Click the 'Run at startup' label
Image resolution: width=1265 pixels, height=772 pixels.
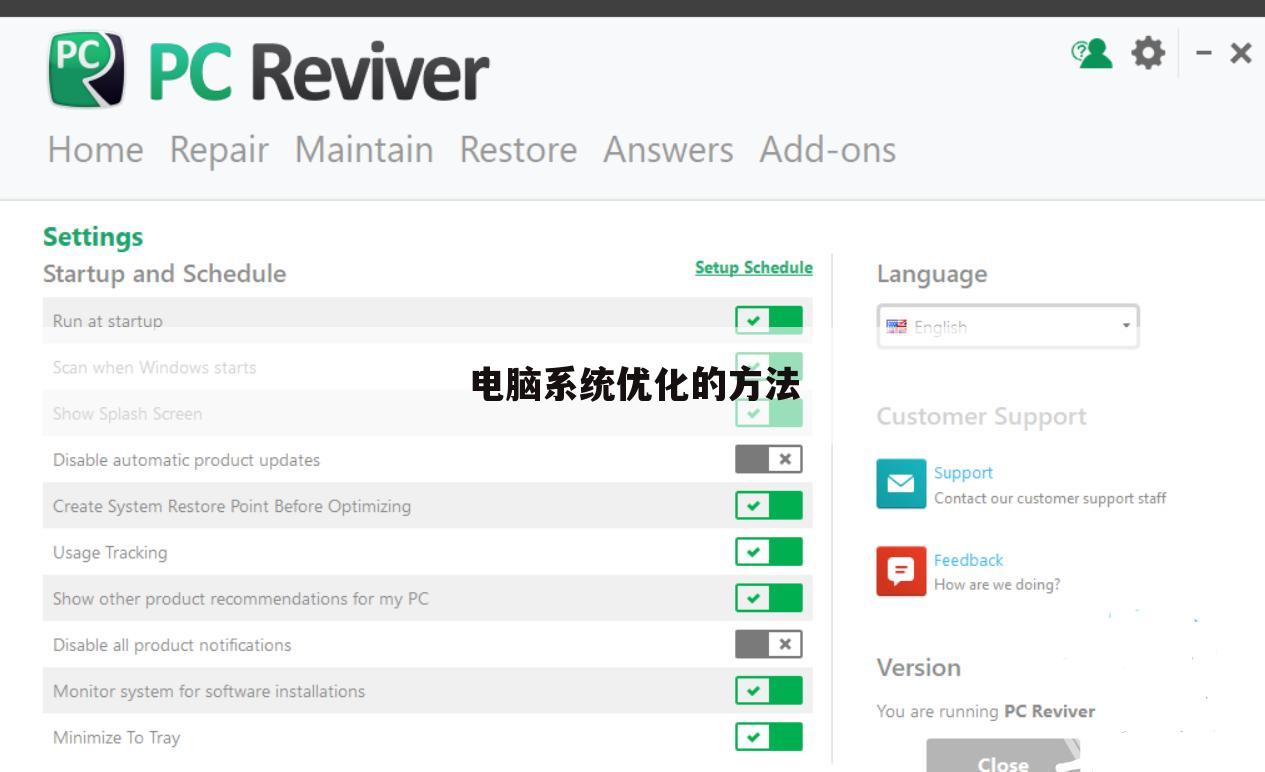[108, 321]
